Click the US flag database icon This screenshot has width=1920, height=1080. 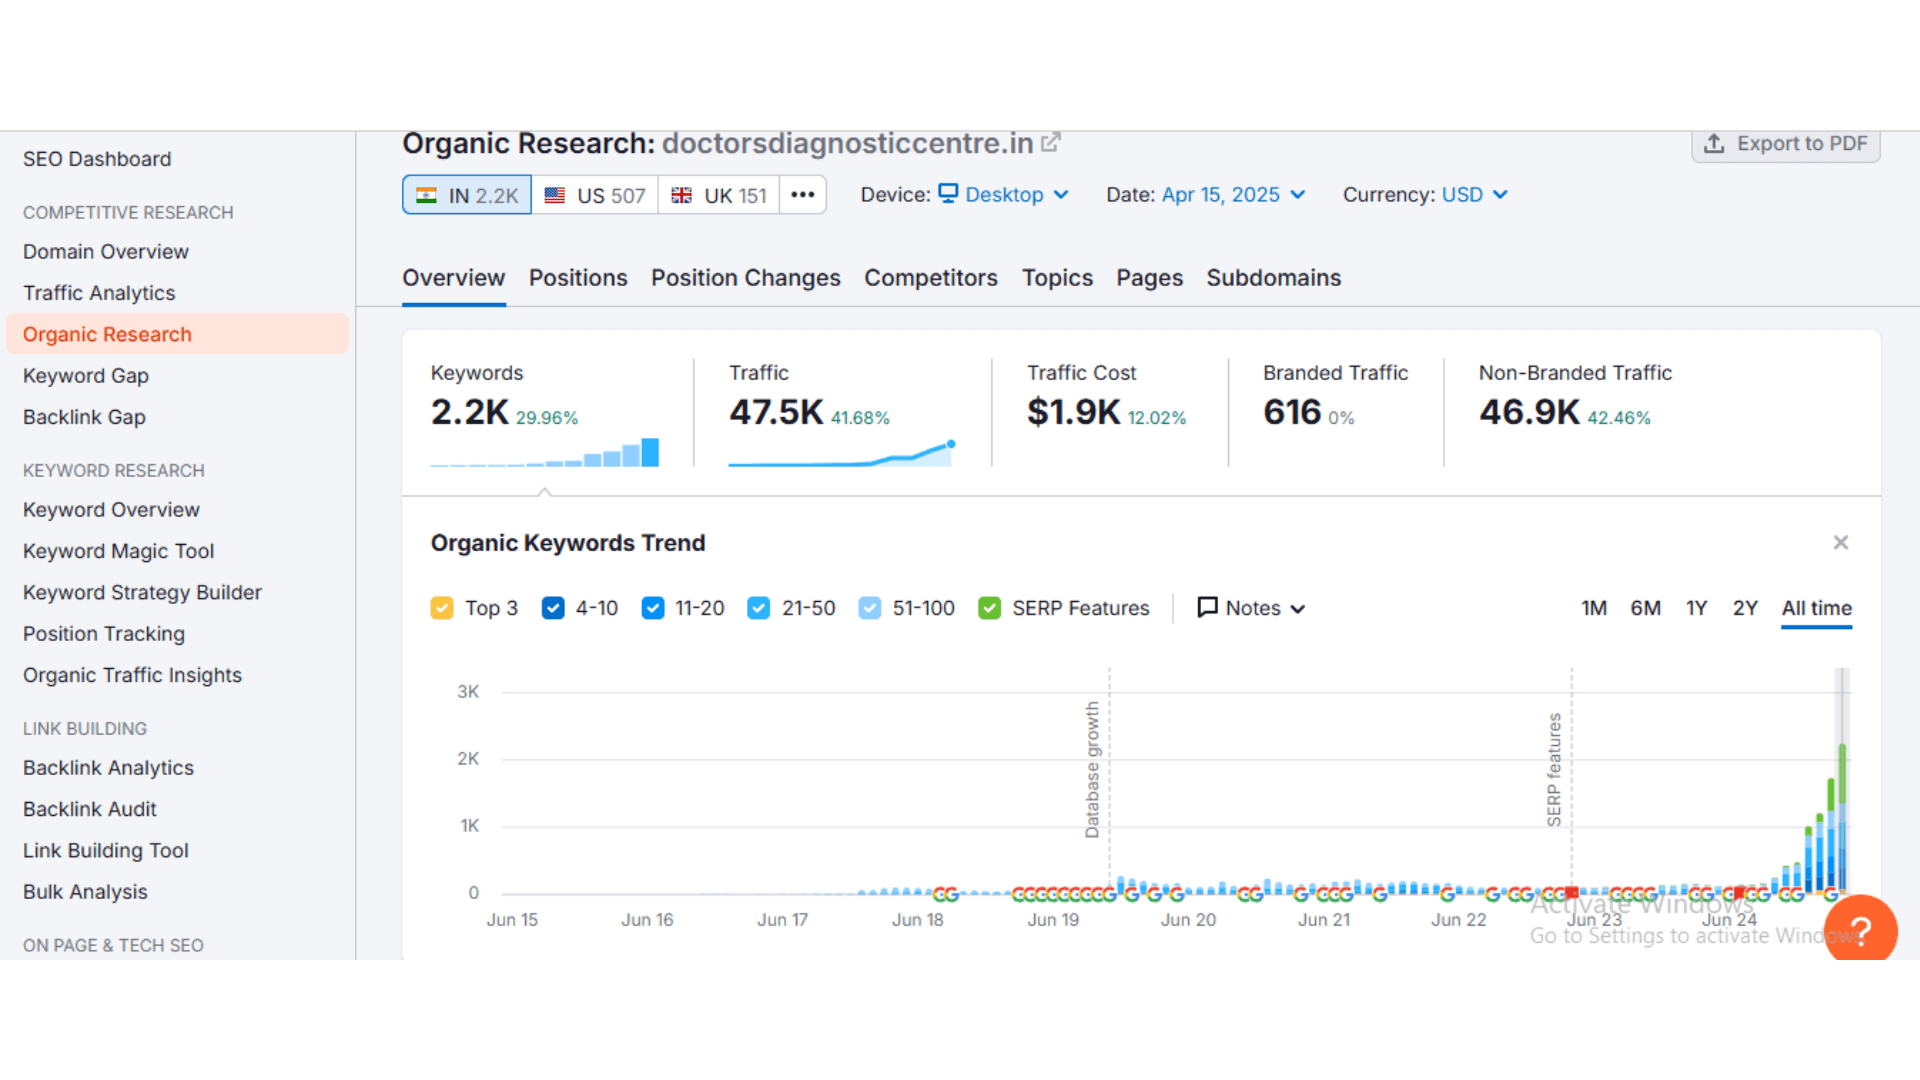click(x=555, y=196)
